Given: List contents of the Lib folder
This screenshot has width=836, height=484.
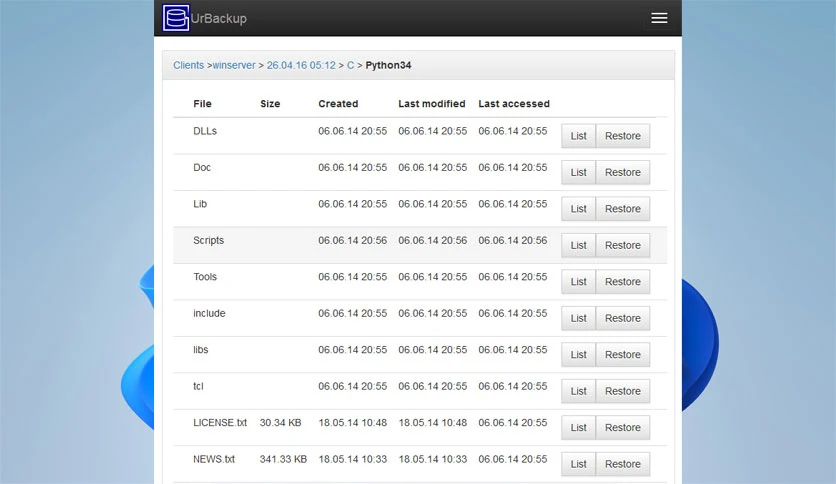Looking at the screenshot, I should tap(578, 209).
